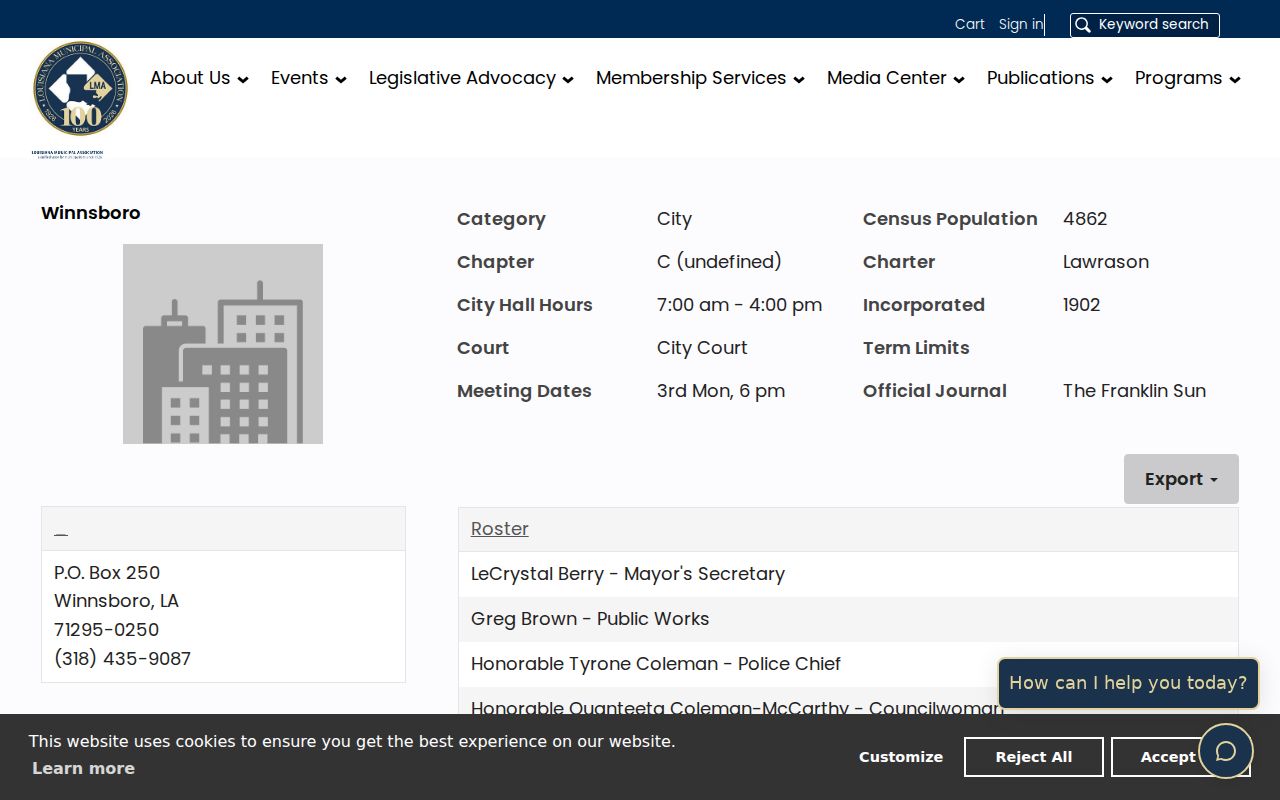Select LeCrystal Berry - Mayor's Secretary row
1280x800 pixels.
pos(848,574)
